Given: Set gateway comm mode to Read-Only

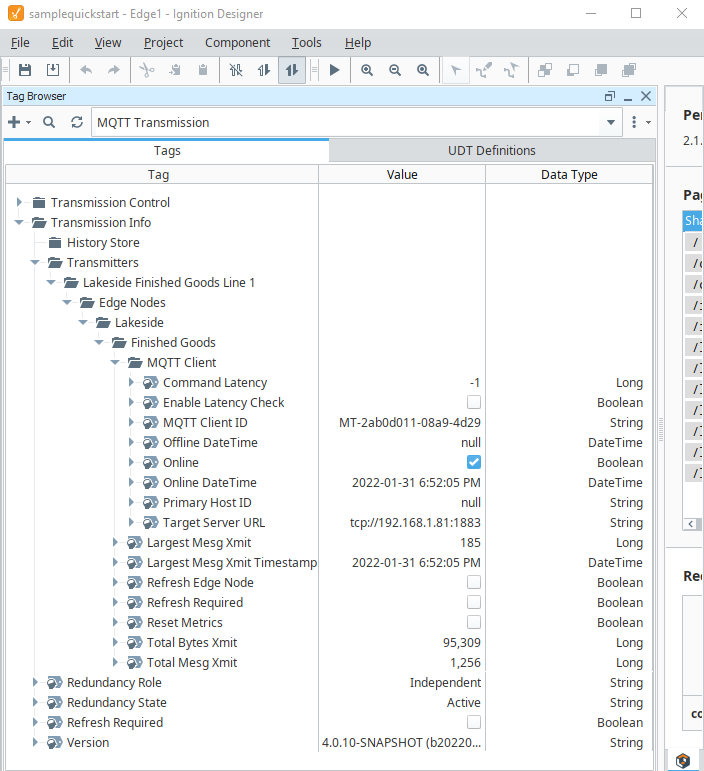Looking at the screenshot, I should point(264,70).
